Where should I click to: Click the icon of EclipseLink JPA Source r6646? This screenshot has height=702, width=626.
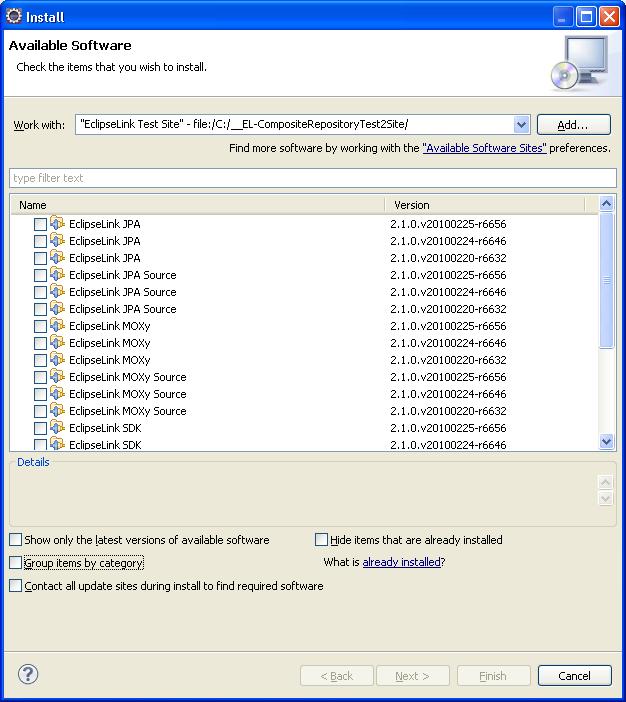click(x=57, y=291)
